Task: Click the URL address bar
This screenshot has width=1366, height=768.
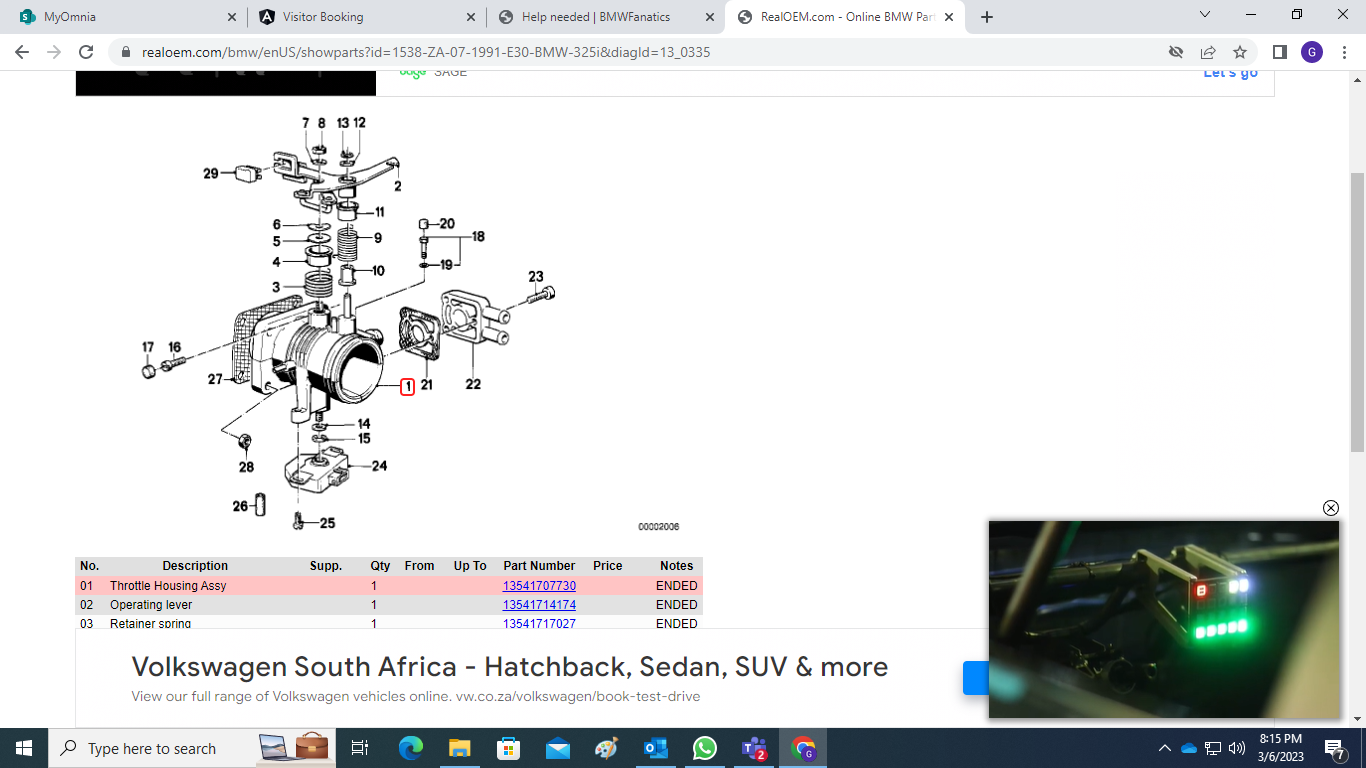Action: click(640, 52)
